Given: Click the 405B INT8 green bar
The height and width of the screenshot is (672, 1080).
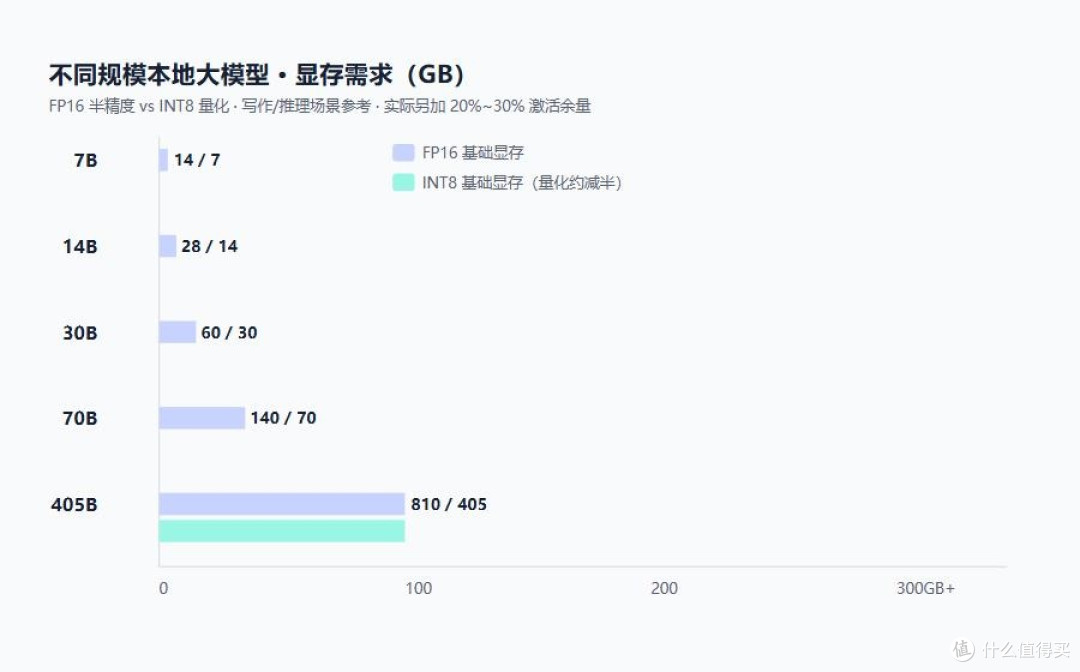Looking at the screenshot, I should [x=282, y=531].
